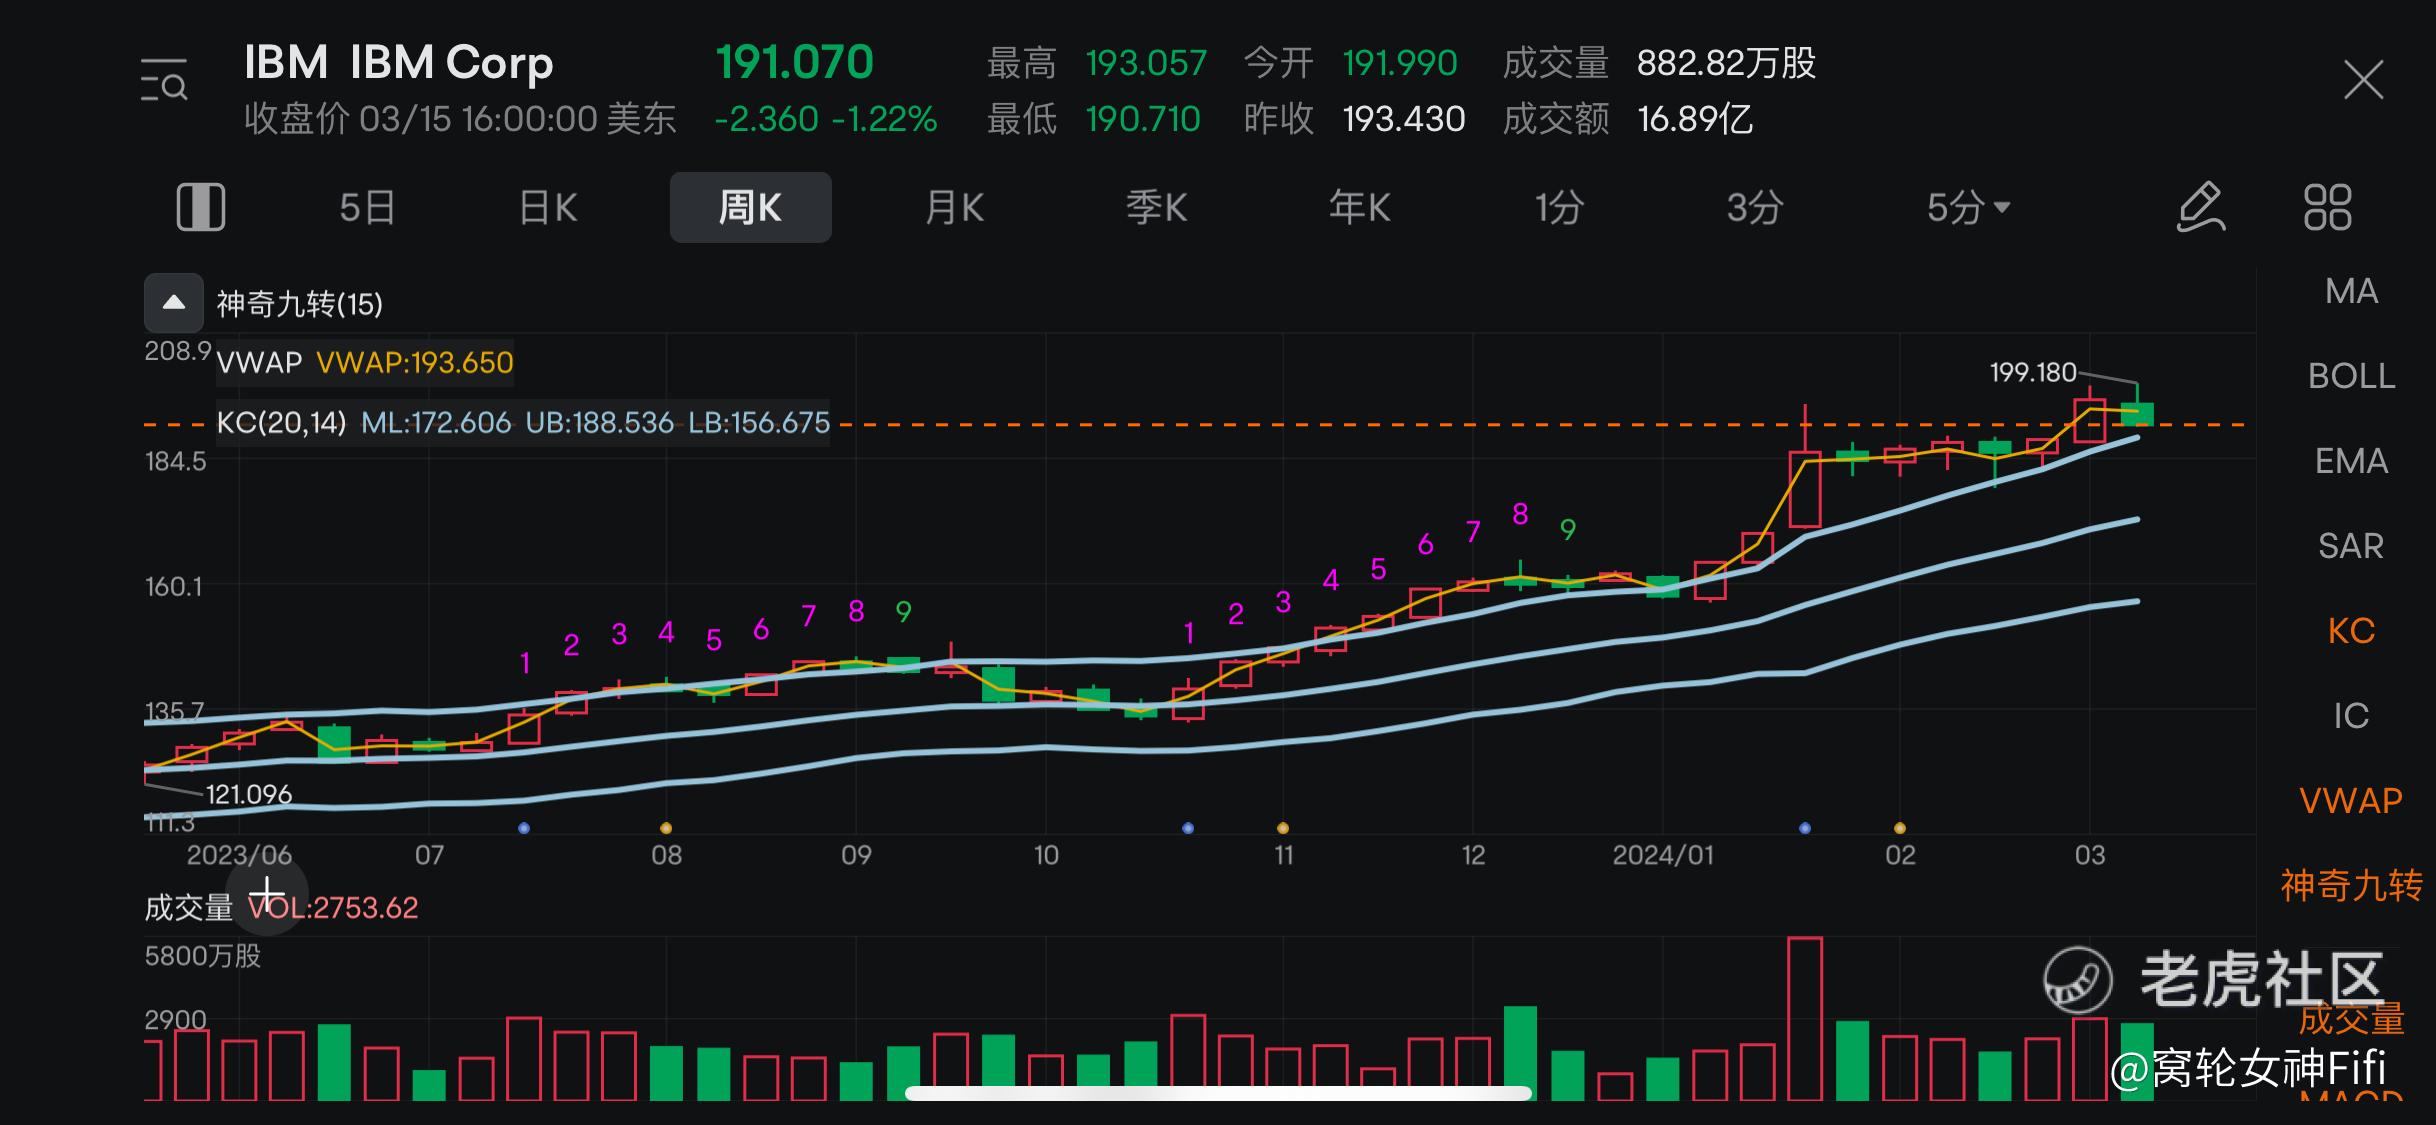
Task: Switch to the 年K chart tab
Action: [1359, 207]
